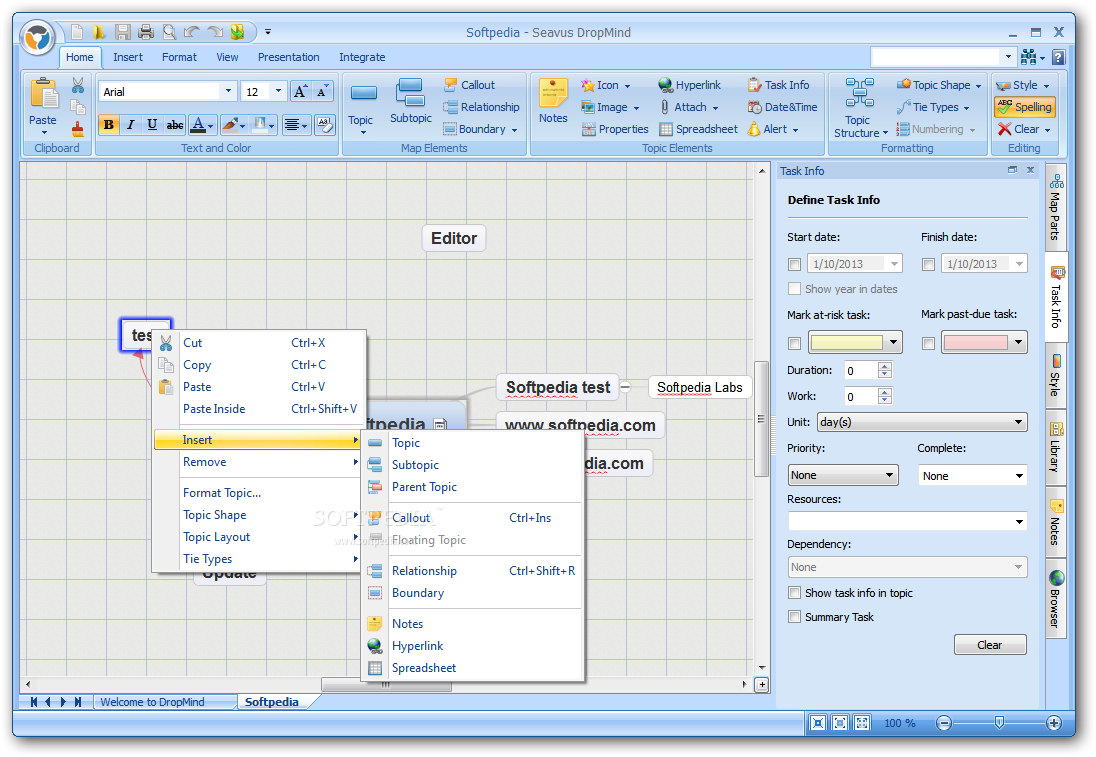Click the DropMind application orb button

pos(37,37)
